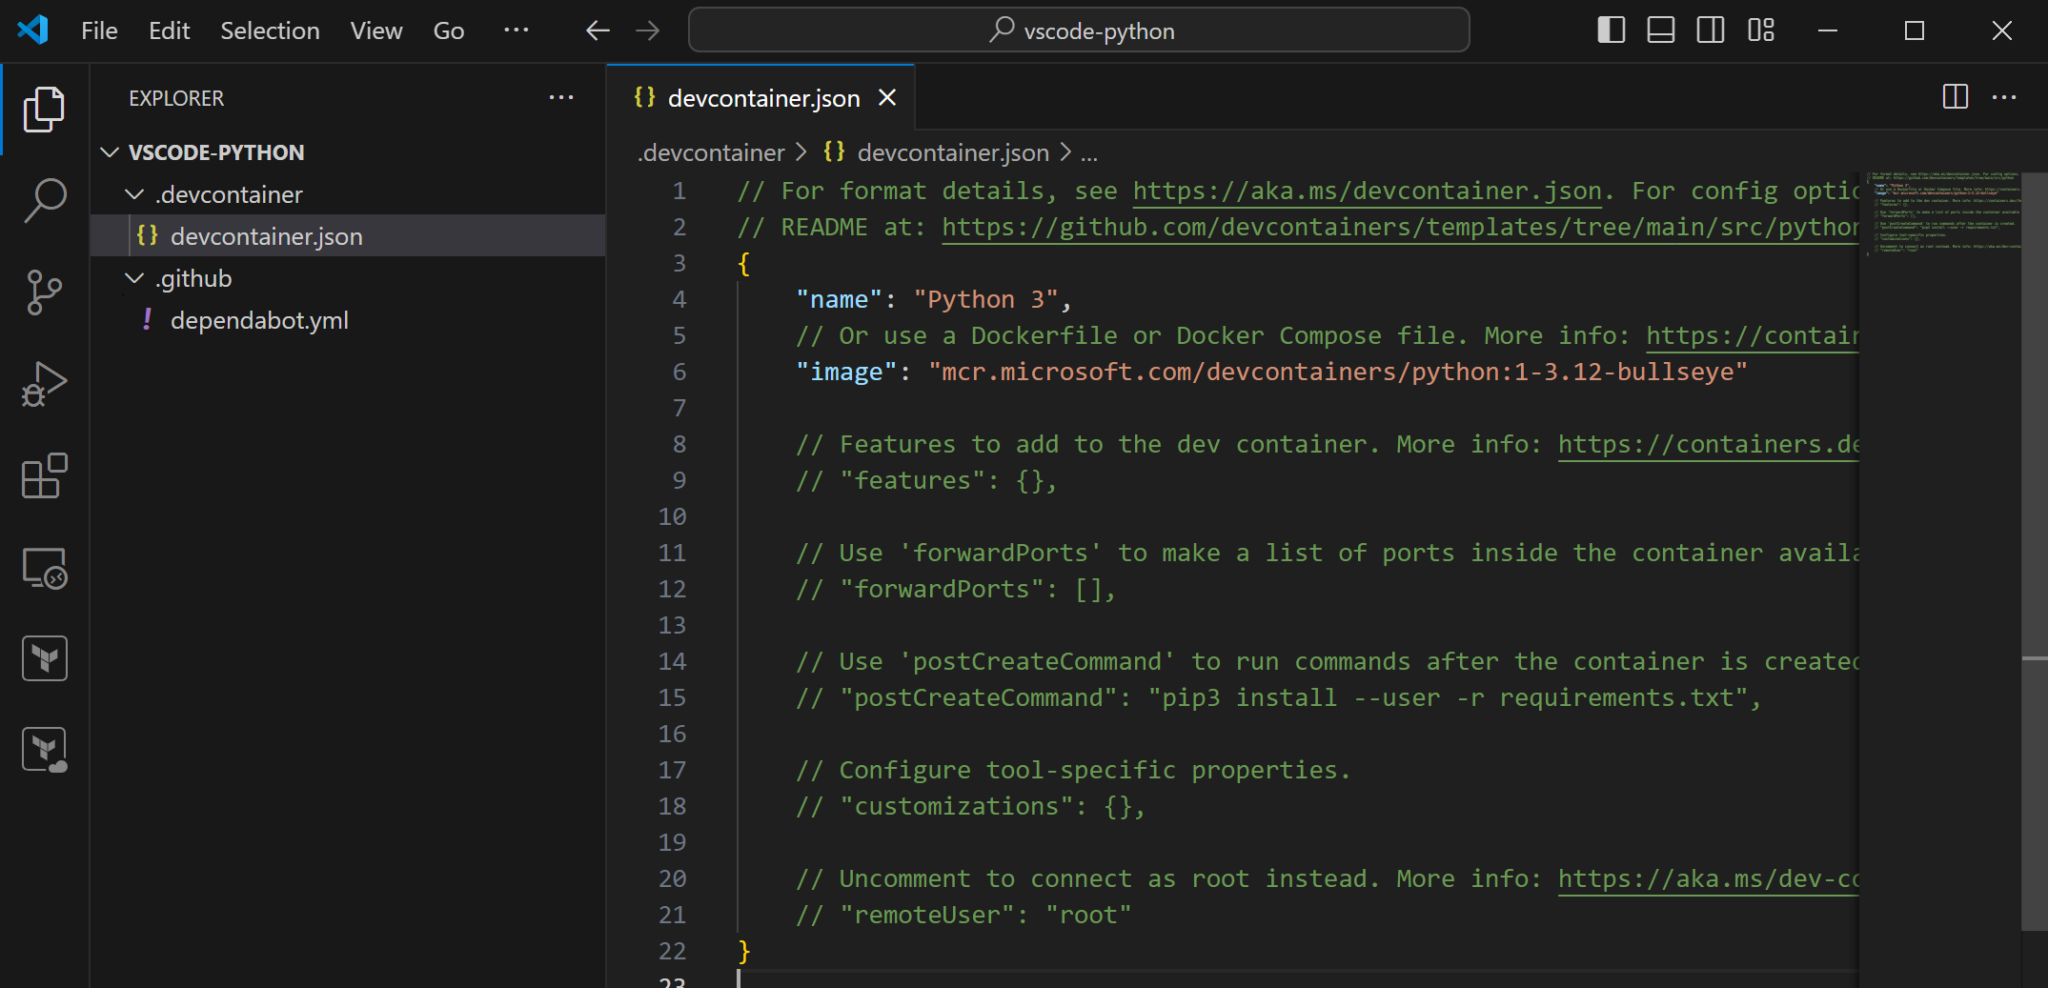The width and height of the screenshot is (2048, 988).
Task: Open the Extensions view
Action: (x=44, y=476)
